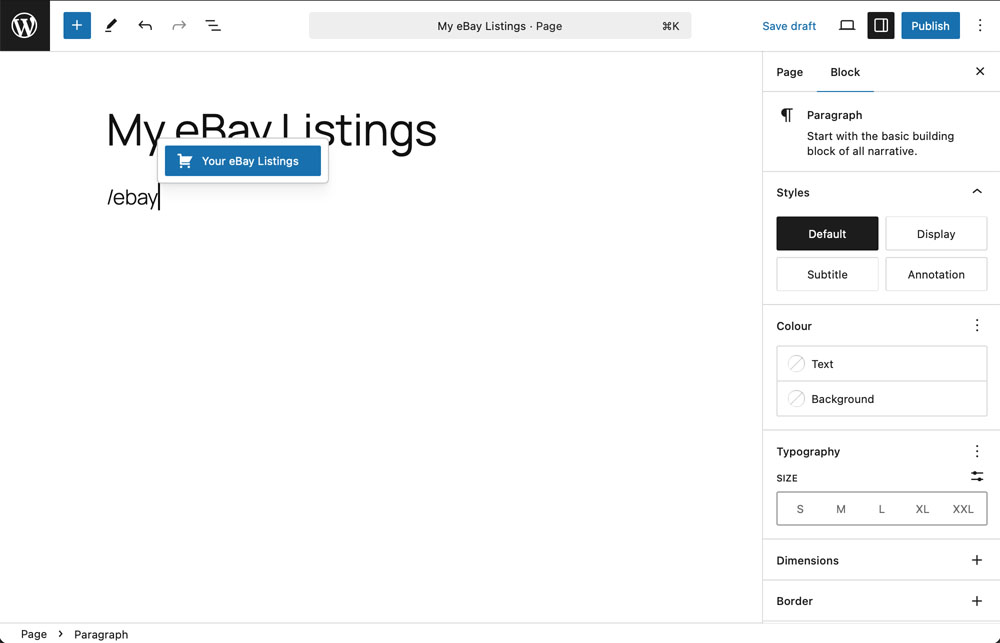Set font size to M
The width and height of the screenshot is (1000, 643).
pyautogui.click(x=841, y=509)
